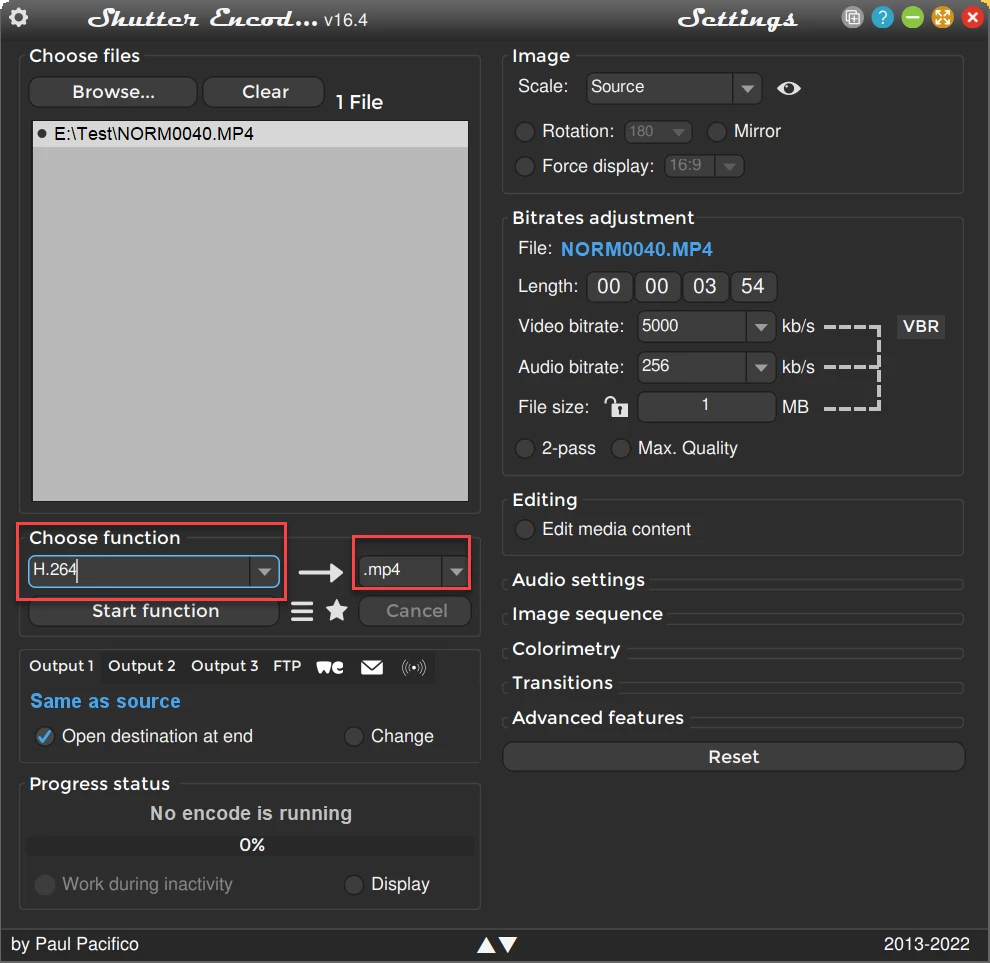This screenshot has height=963, width=990.
Task: Click the Same as source destination link
Action: click(x=105, y=702)
